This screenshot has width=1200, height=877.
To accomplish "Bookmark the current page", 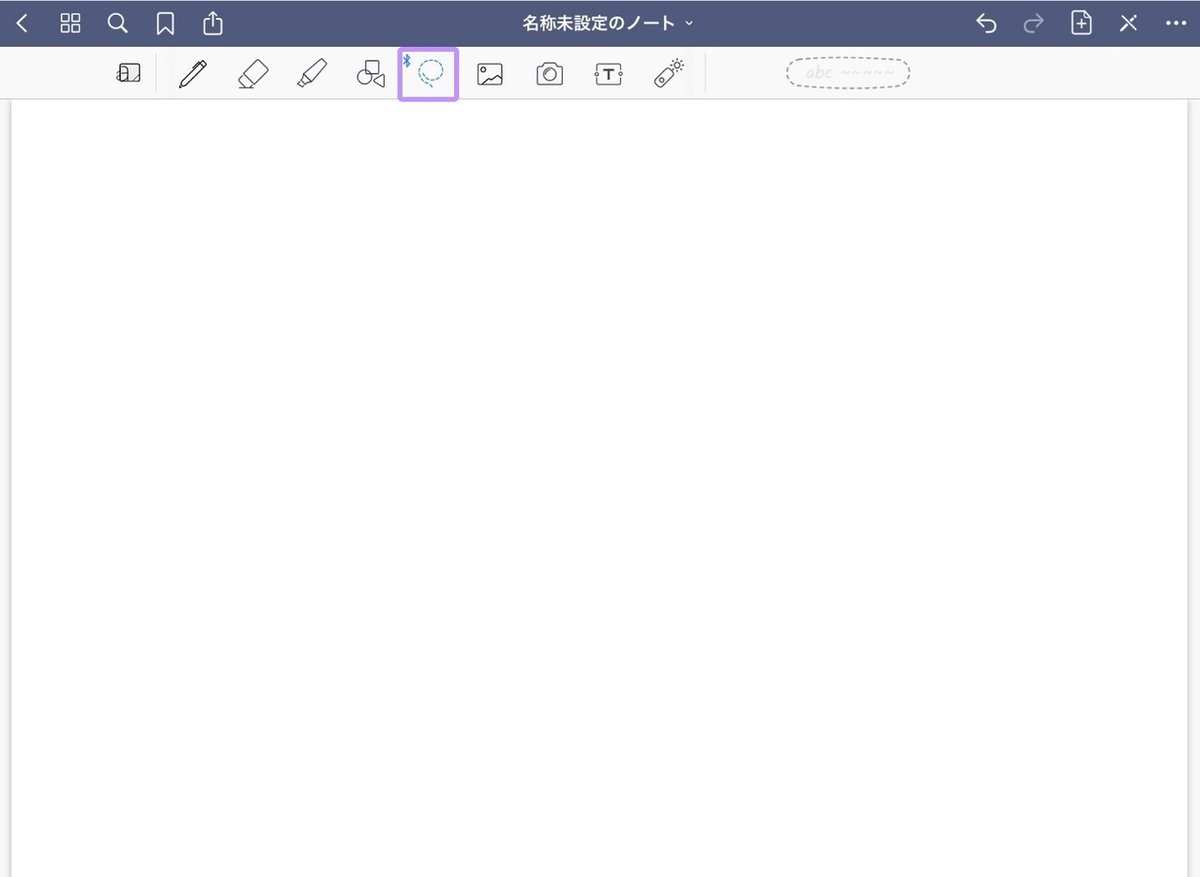I will point(165,23).
